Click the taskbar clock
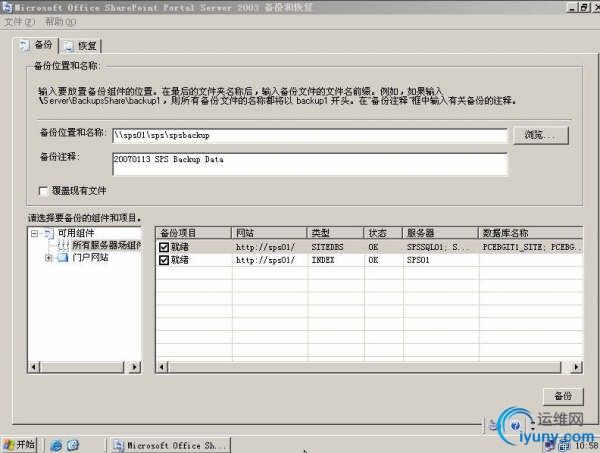This screenshot has height=453, width=600. click(x=587, y=446)
